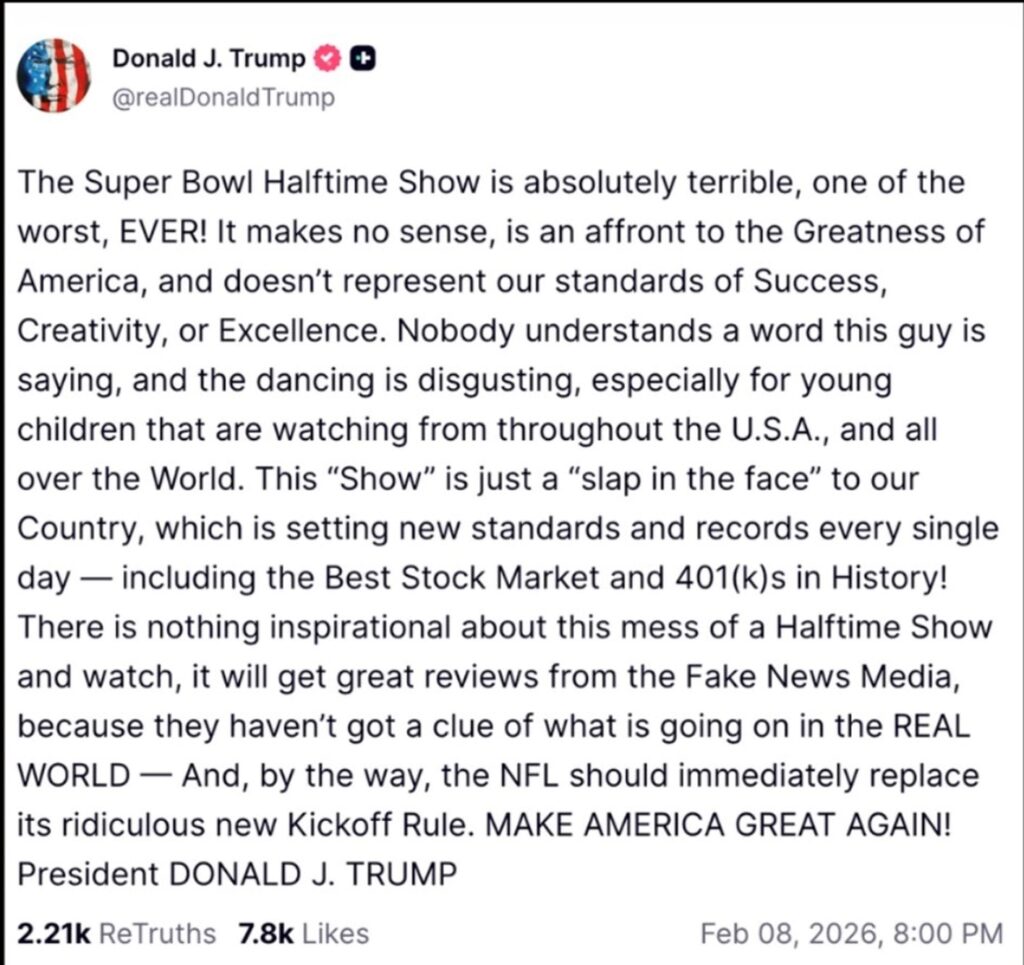Click the black plus badge icon
Viewport: 1024px width, 965px height.
coord(364,59)
